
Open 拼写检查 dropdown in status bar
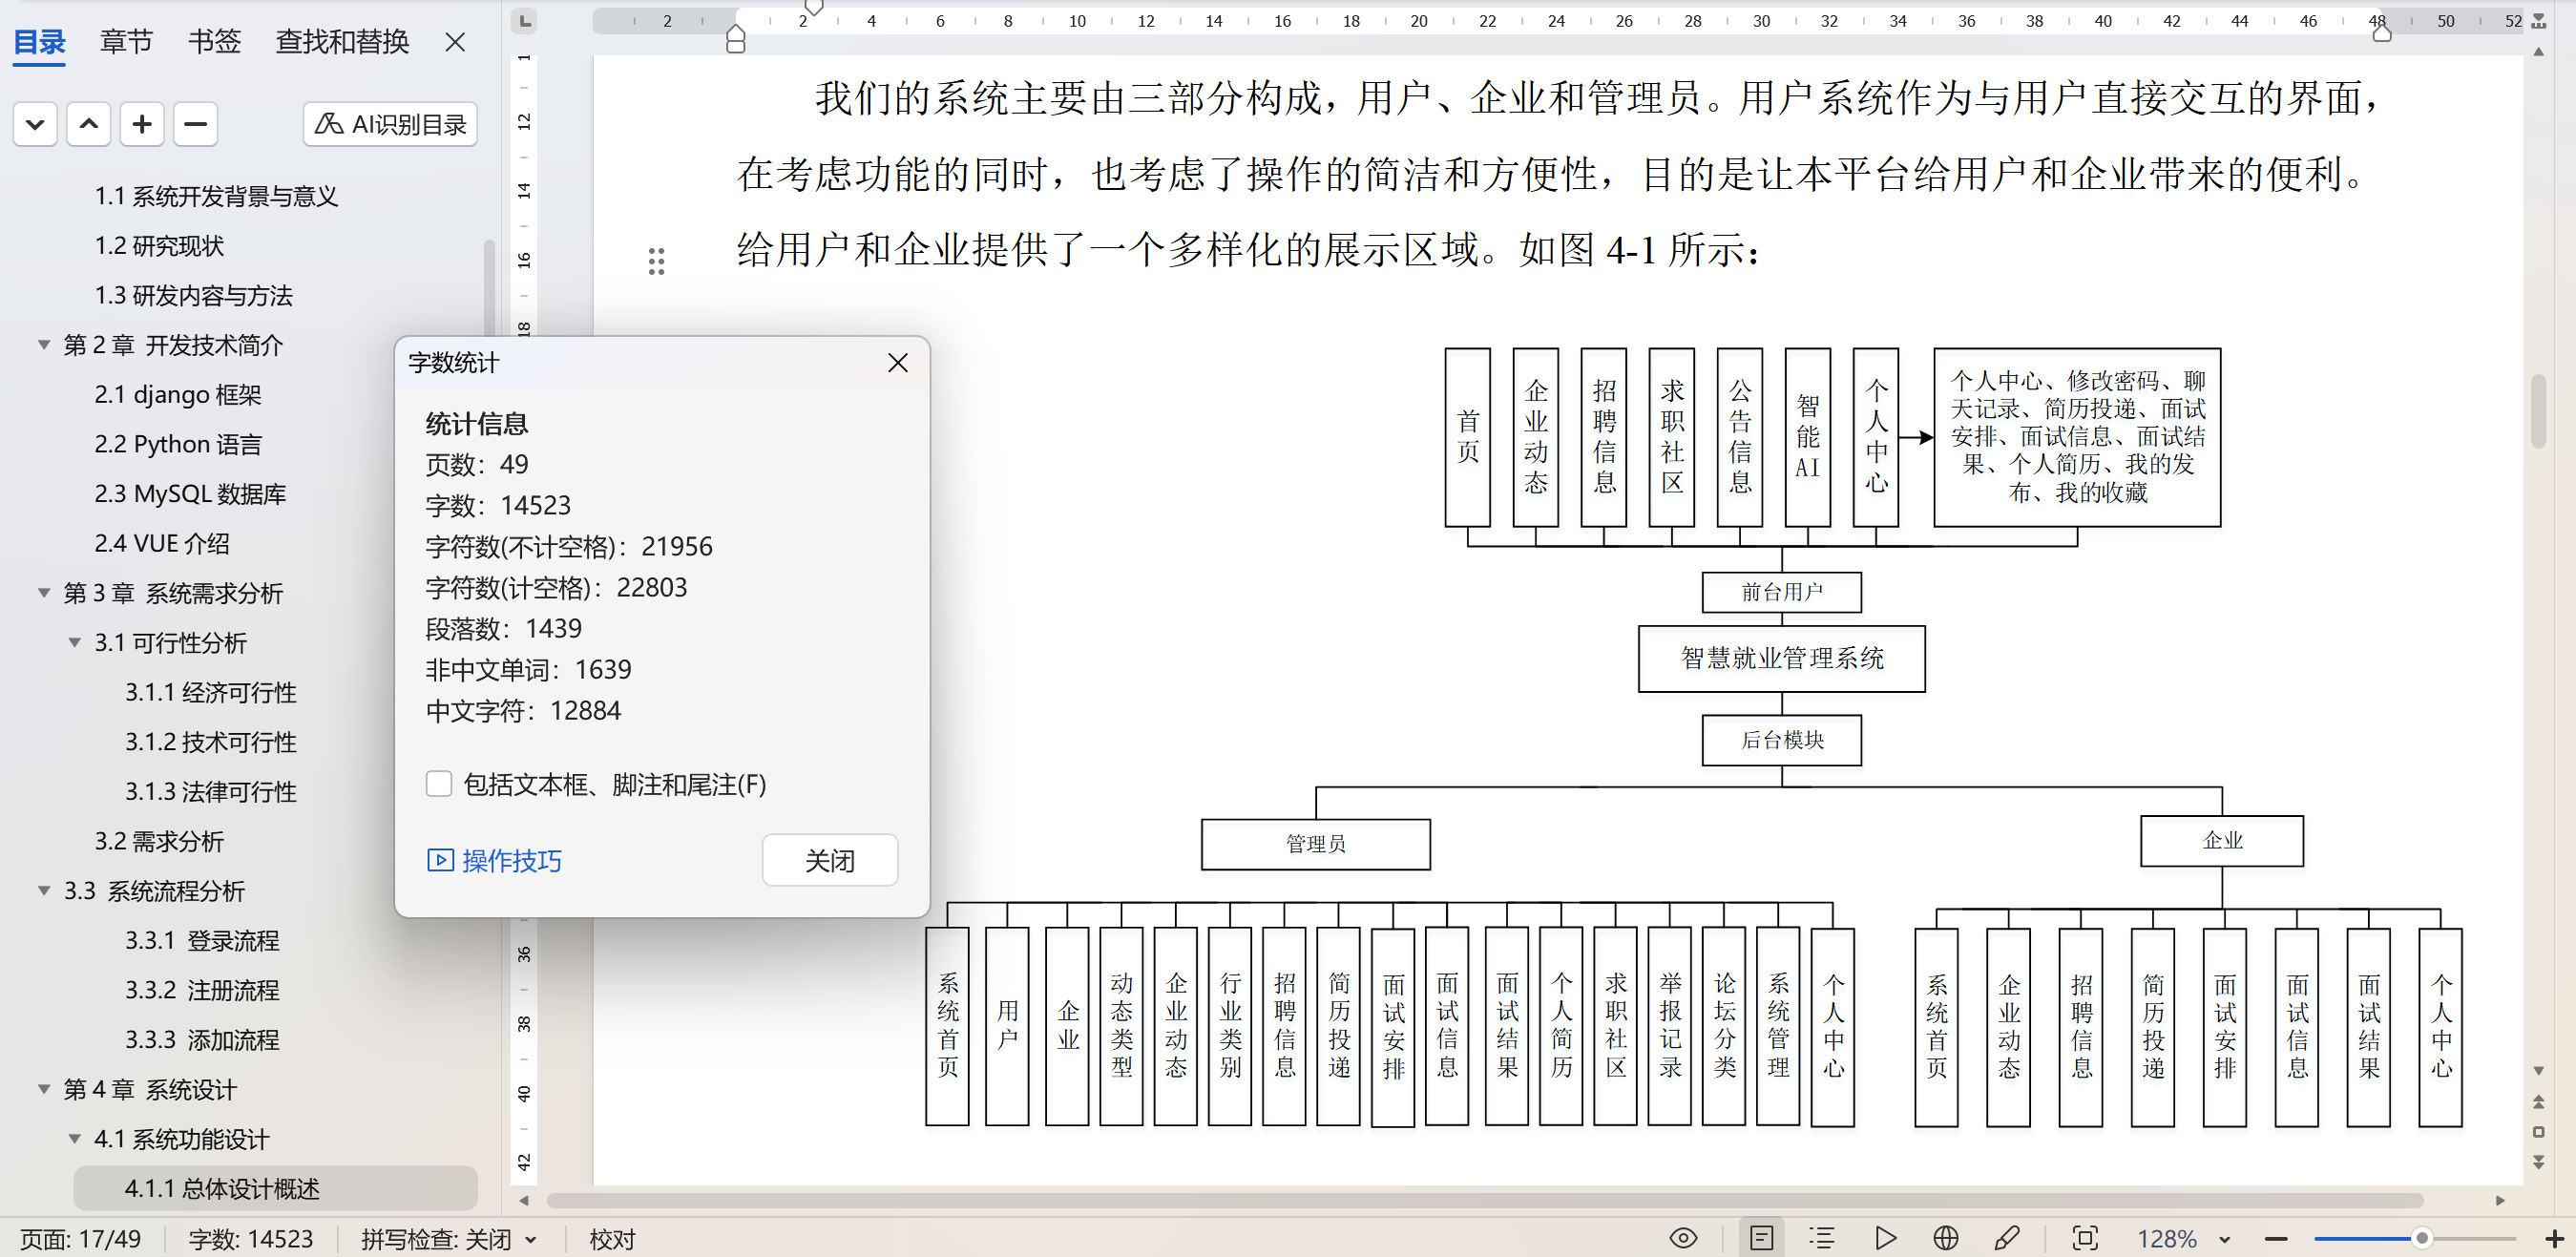click(531, 1240)
